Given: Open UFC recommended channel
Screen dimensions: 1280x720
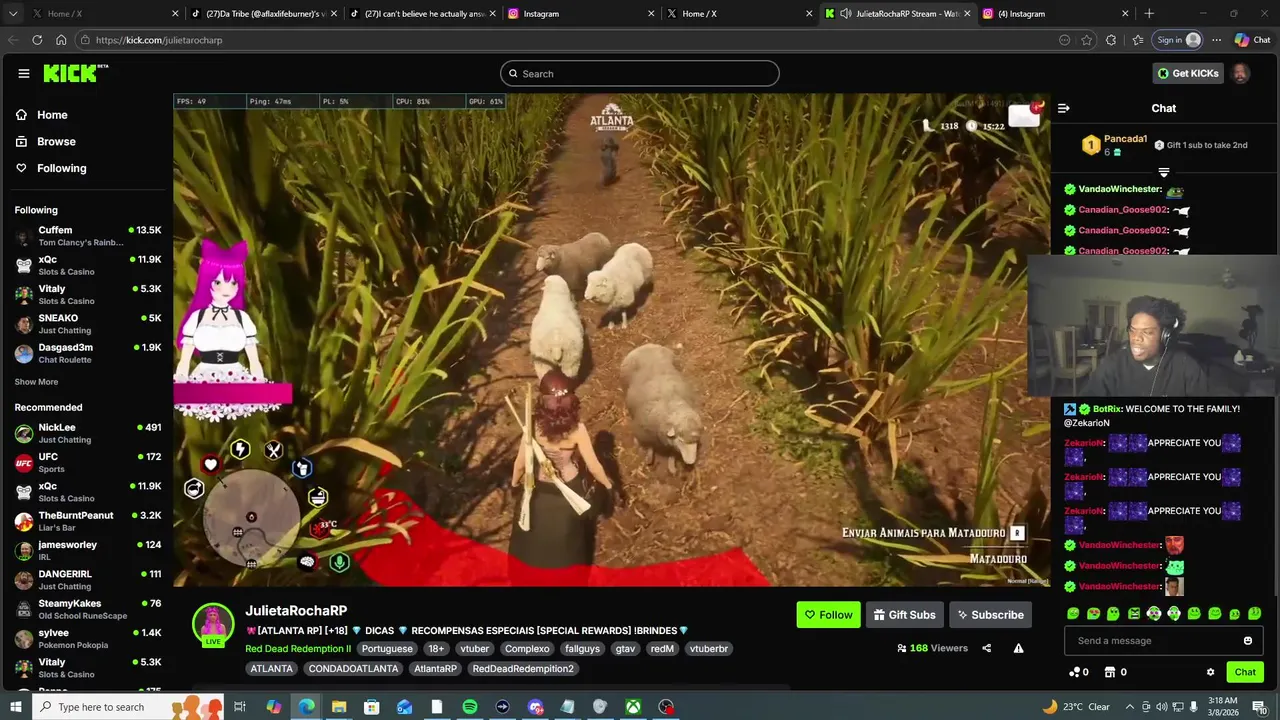Looking at the screenshot, I should [87, 462].
